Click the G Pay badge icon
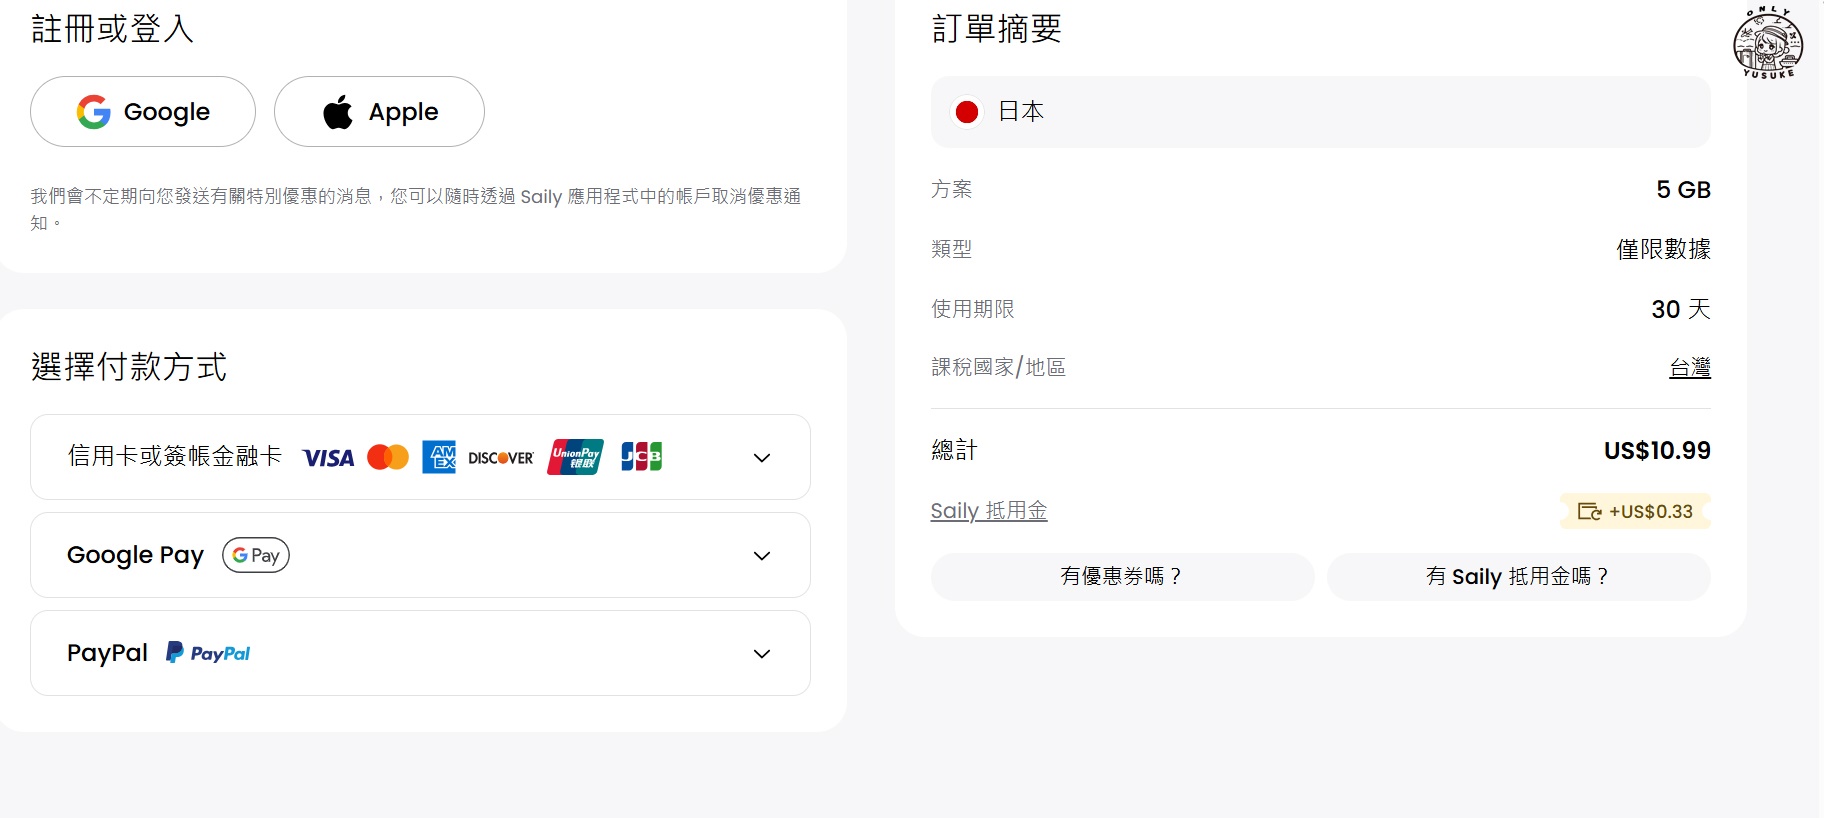Screen dimensions: 1824x818 (x=256, y=555)
